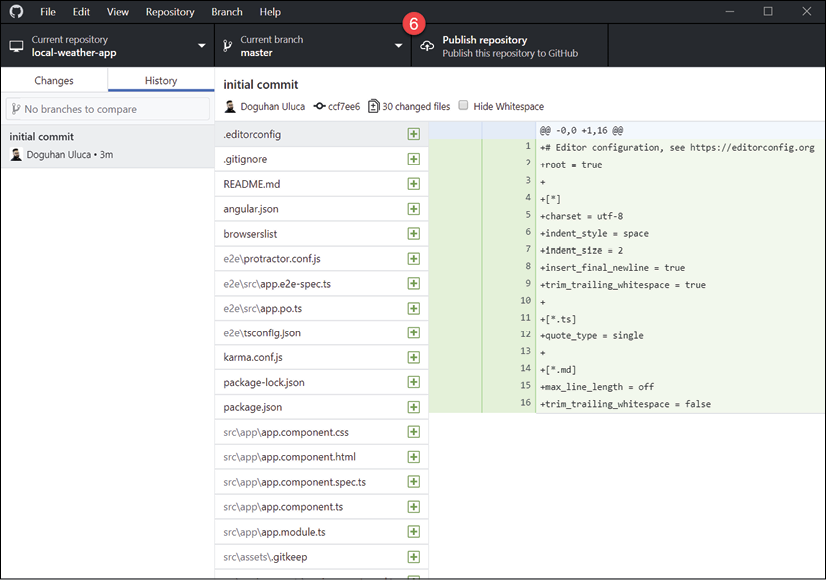Select the package.json file

tap(321, 407)
